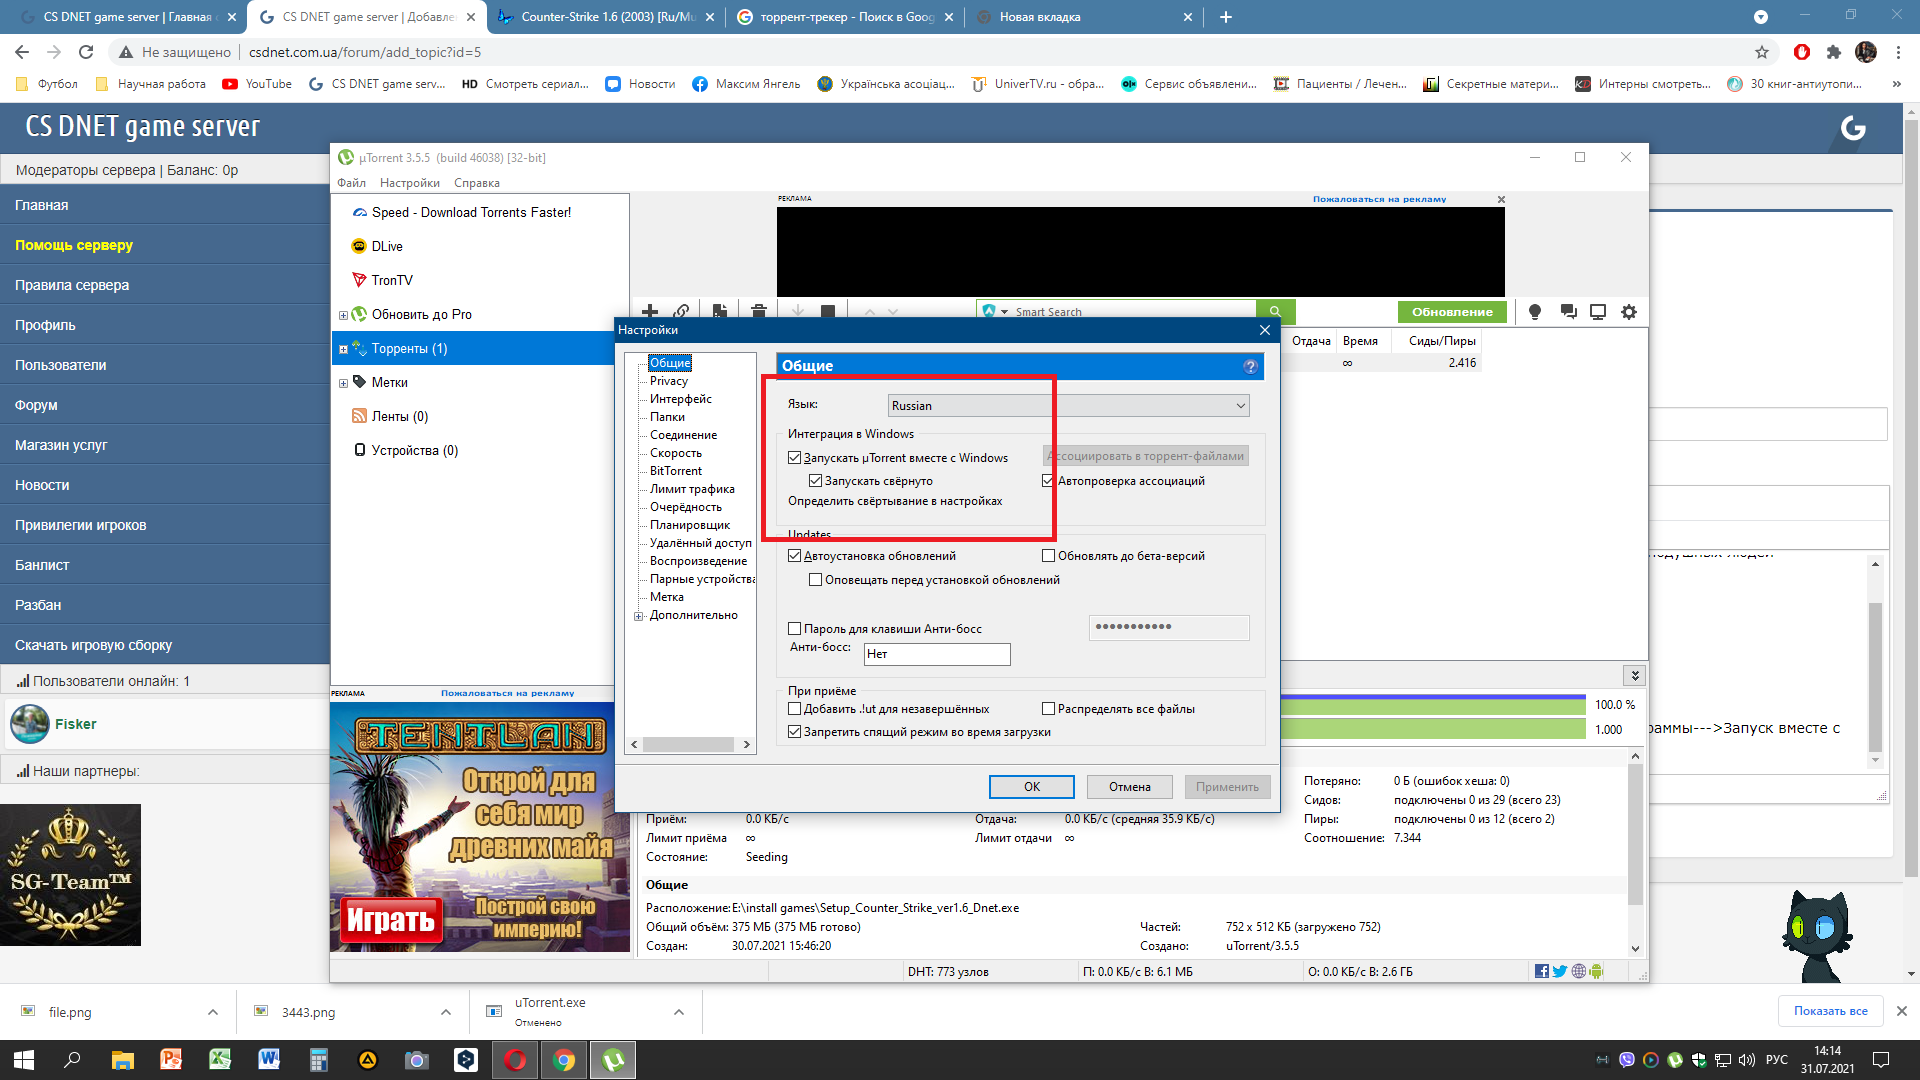Toggle Запускать свёрнуто checkbox
Viewport: 1920px width, 1080px height.
tap(816, 481)
